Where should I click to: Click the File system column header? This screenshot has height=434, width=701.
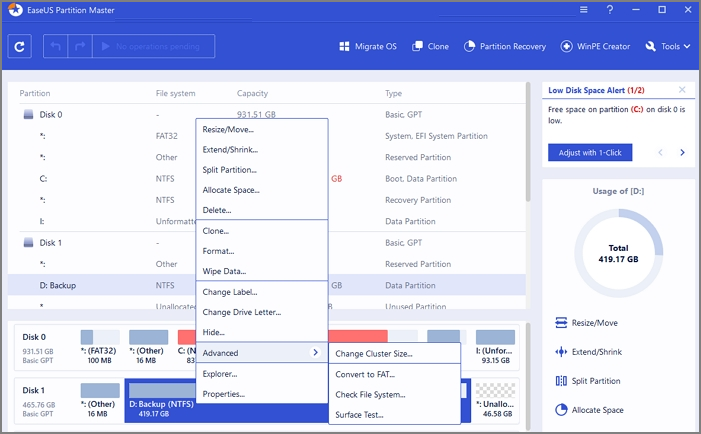[x=175, y=93]
